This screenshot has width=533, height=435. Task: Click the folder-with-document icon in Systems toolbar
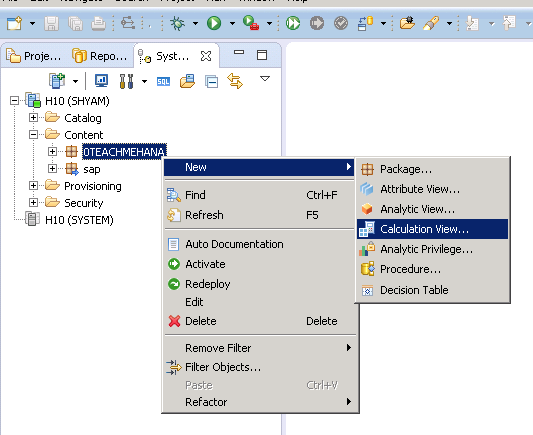(187, 81)
